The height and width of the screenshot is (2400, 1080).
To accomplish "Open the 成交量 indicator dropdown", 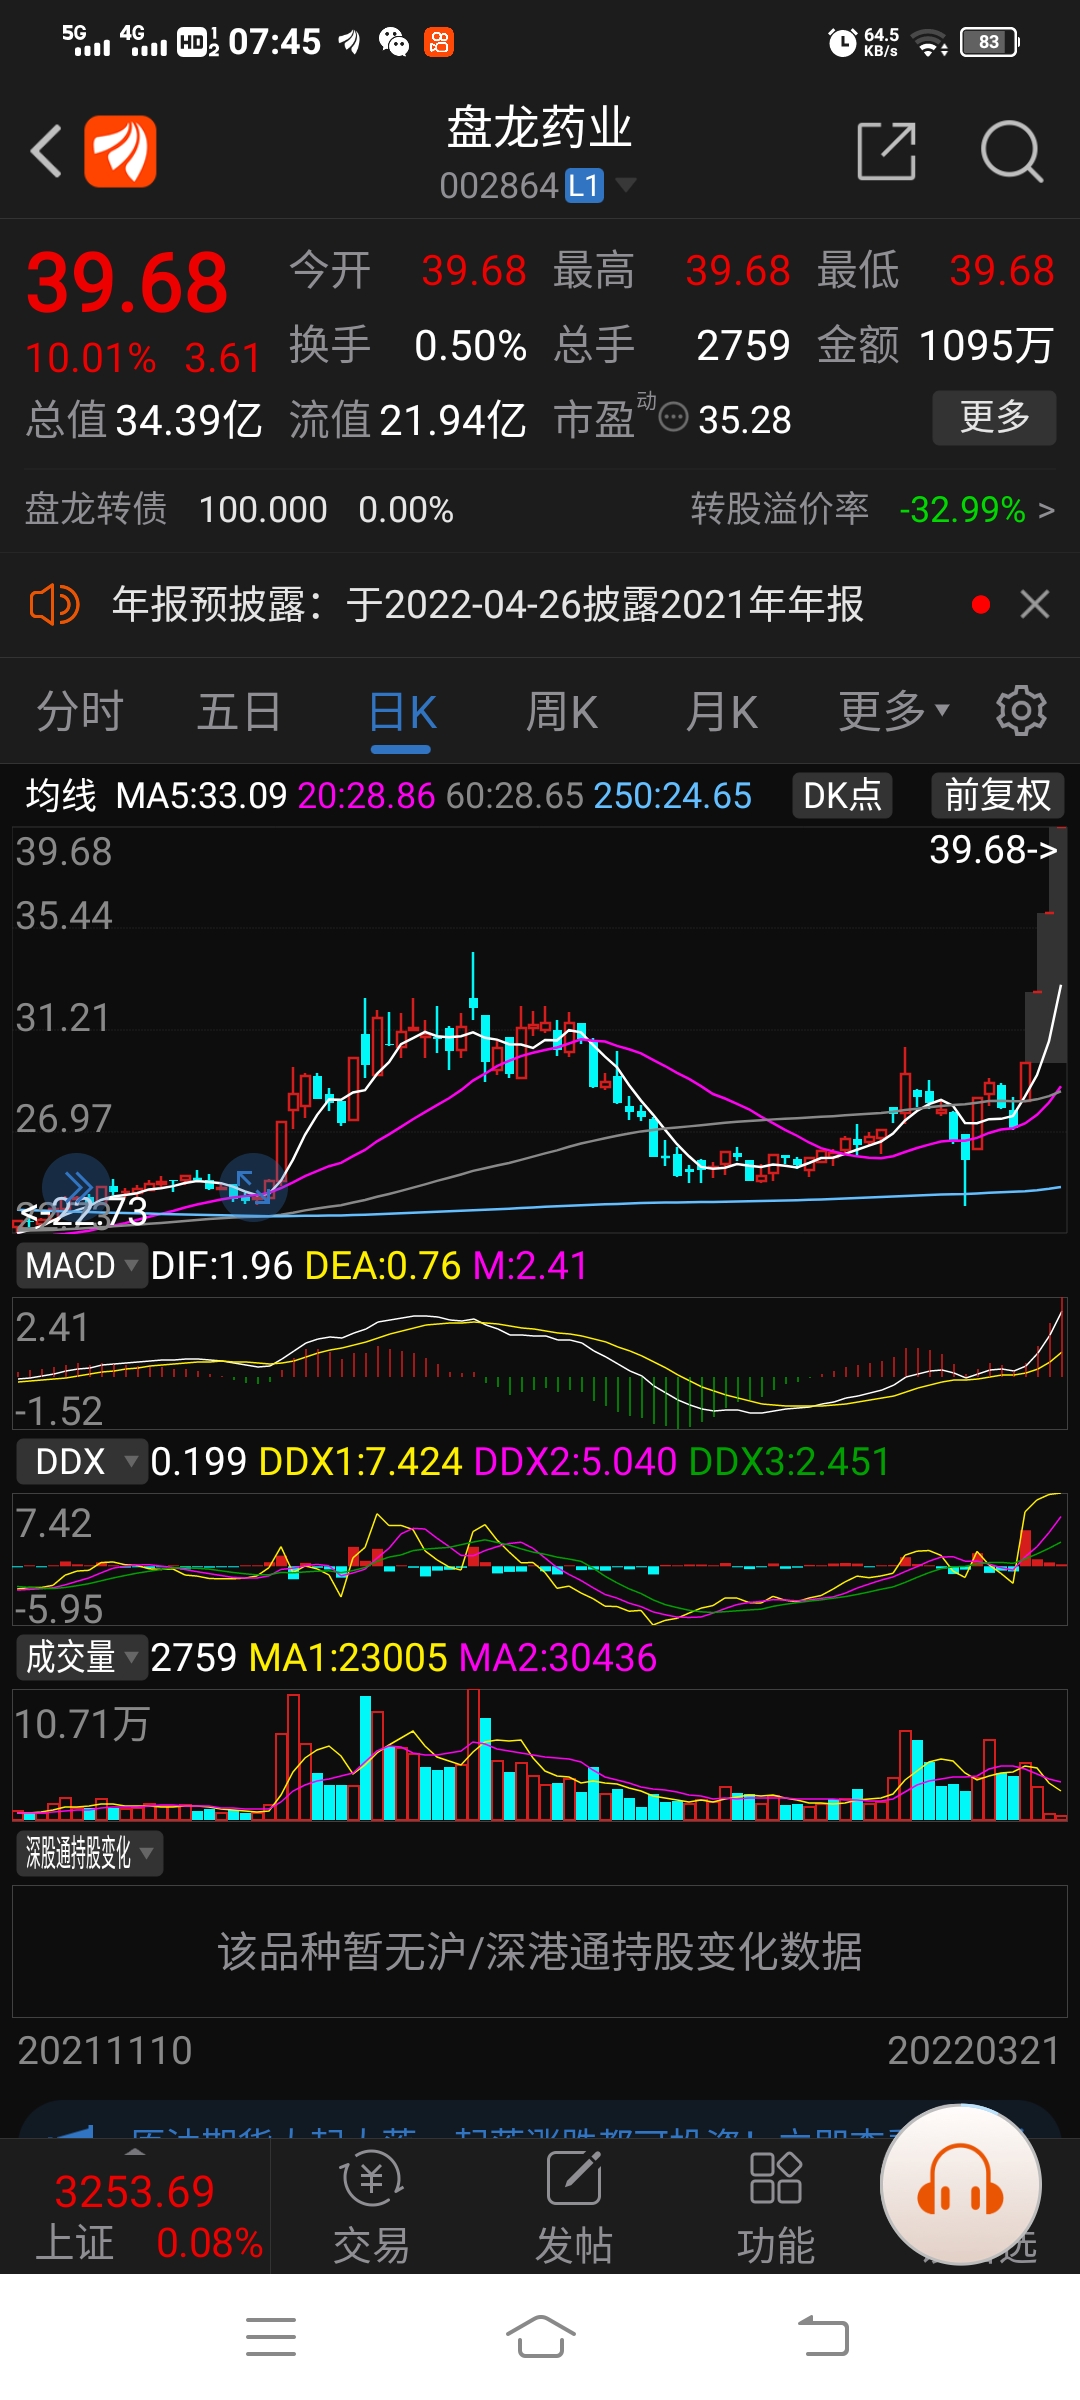I will [81, 1657].
